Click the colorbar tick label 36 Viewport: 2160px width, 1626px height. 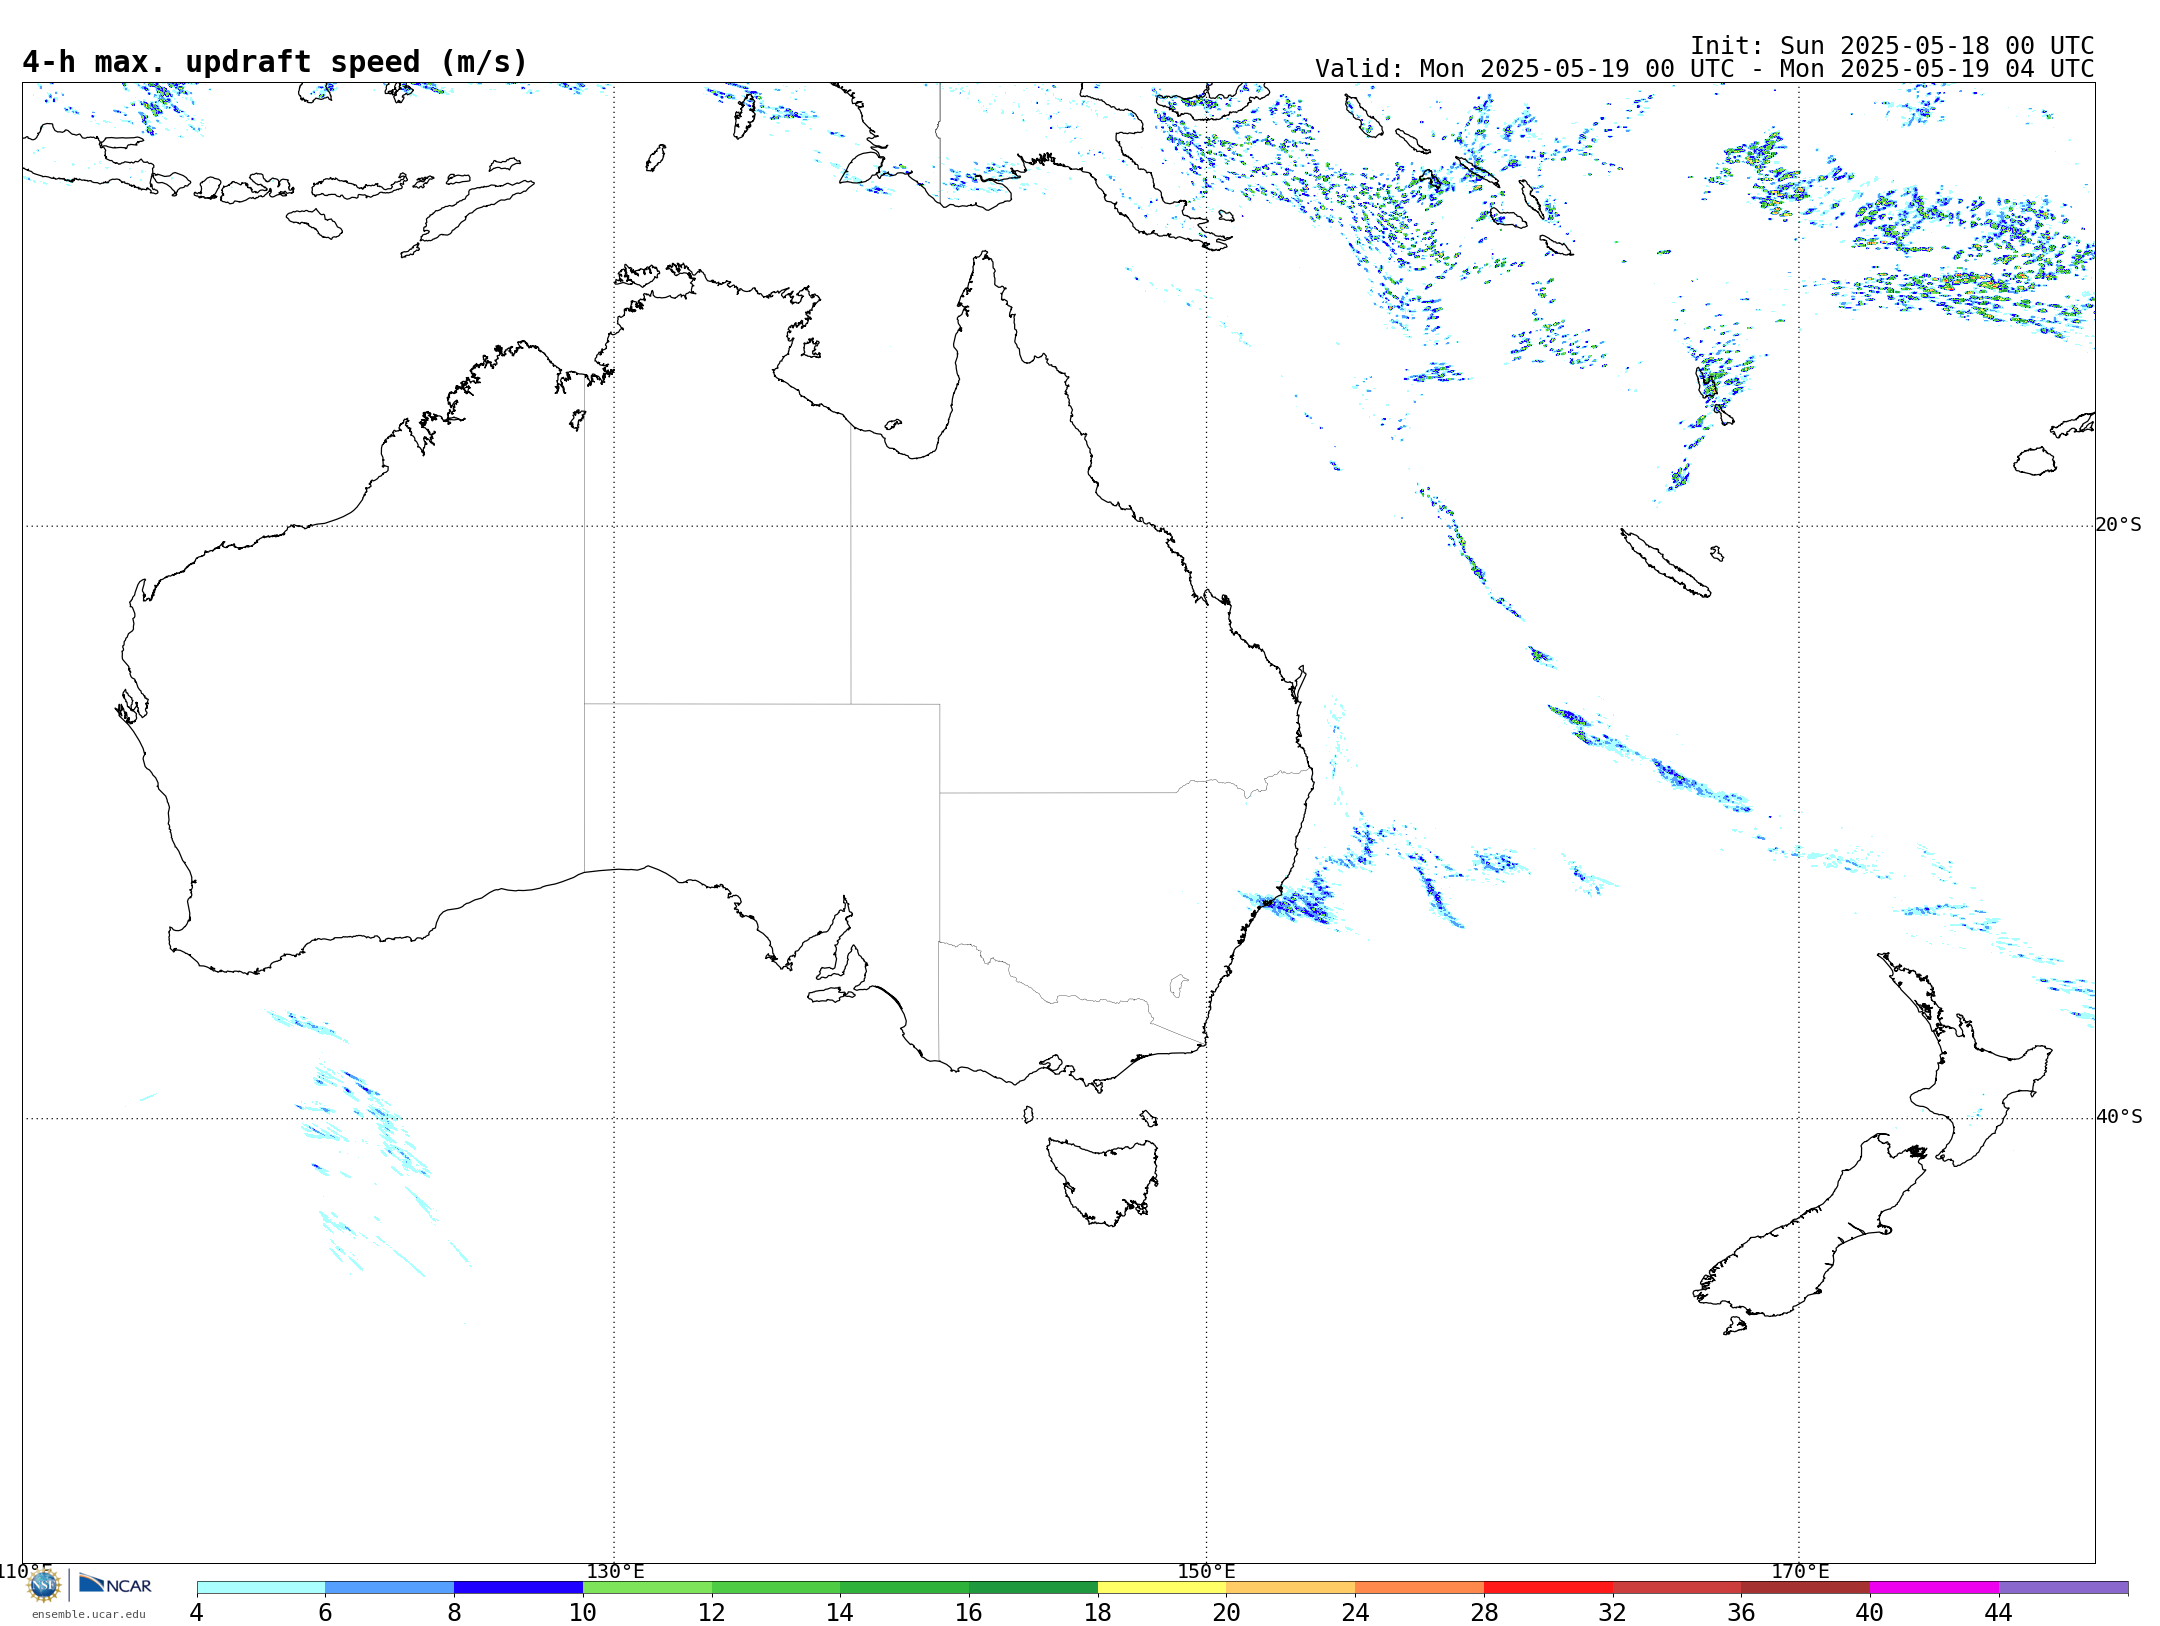coord(1742,1613)
